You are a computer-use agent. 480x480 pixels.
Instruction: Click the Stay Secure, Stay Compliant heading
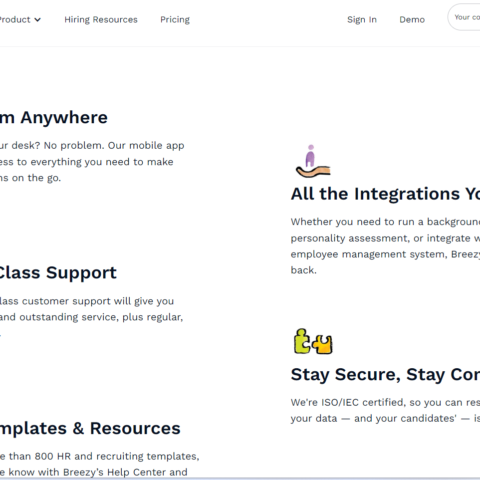385,374
